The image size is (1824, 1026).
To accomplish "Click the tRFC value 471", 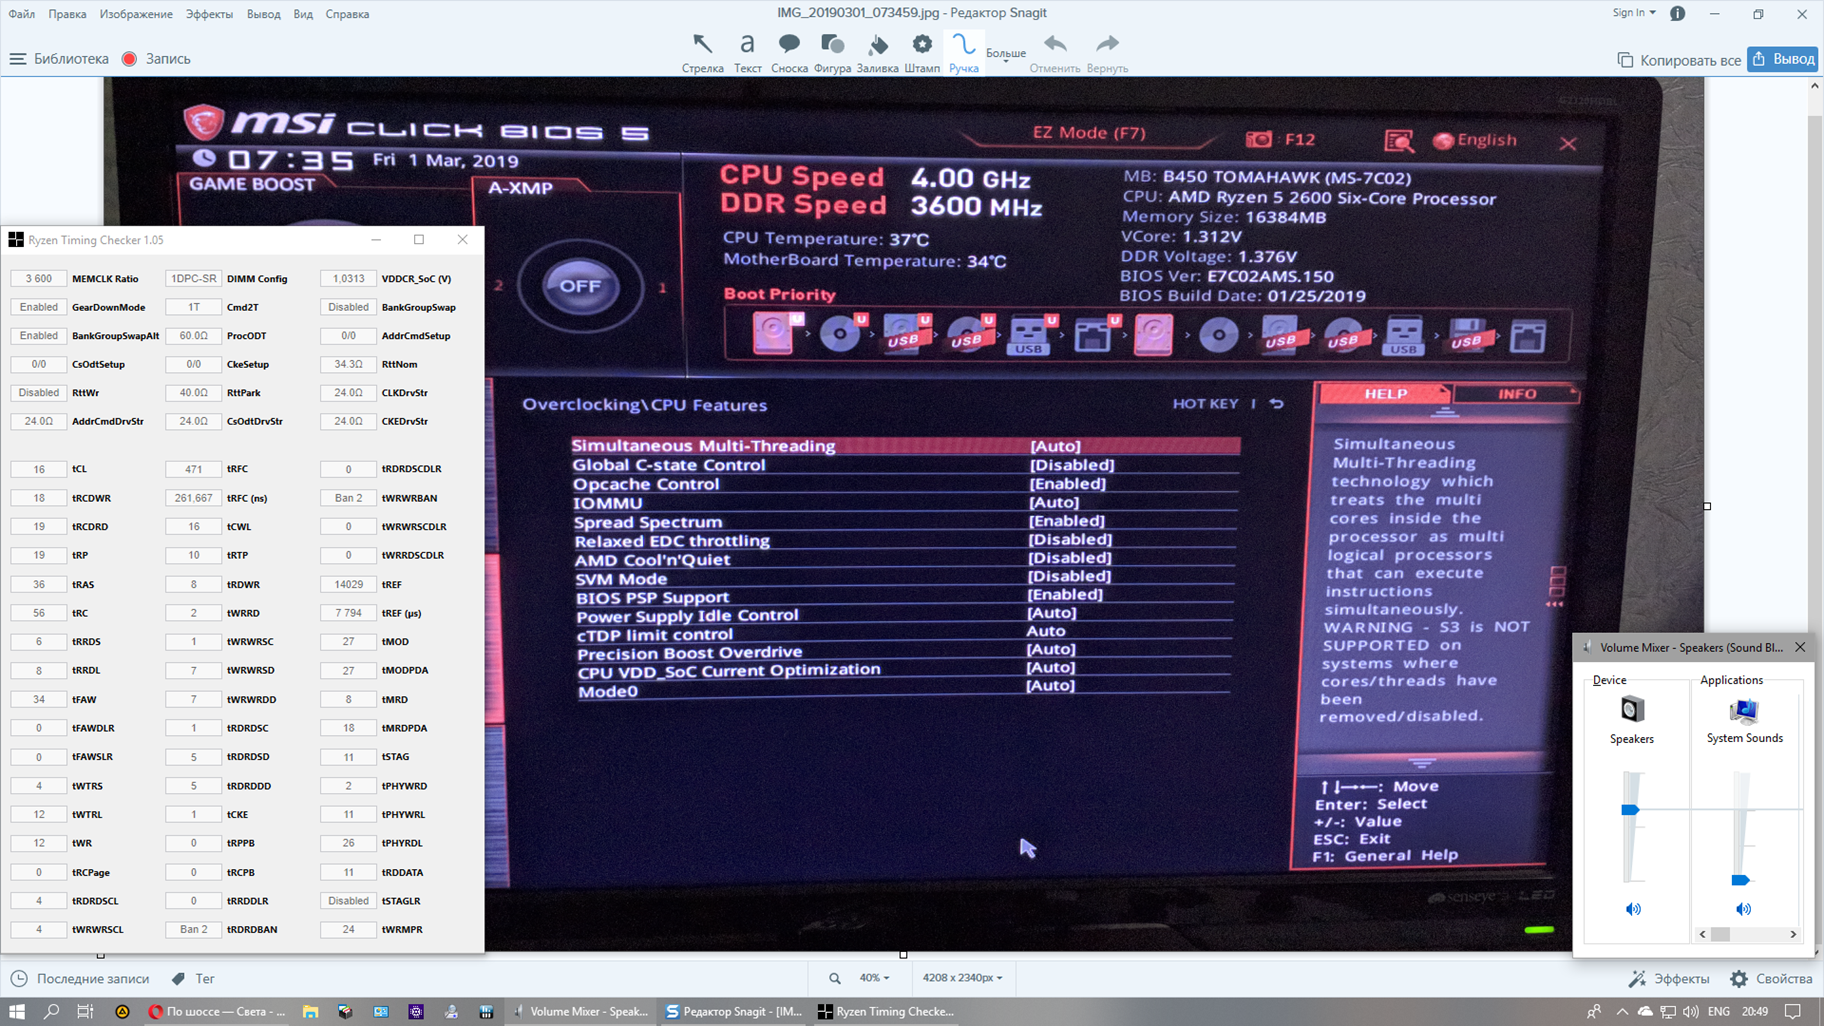I will coord(193,469).
